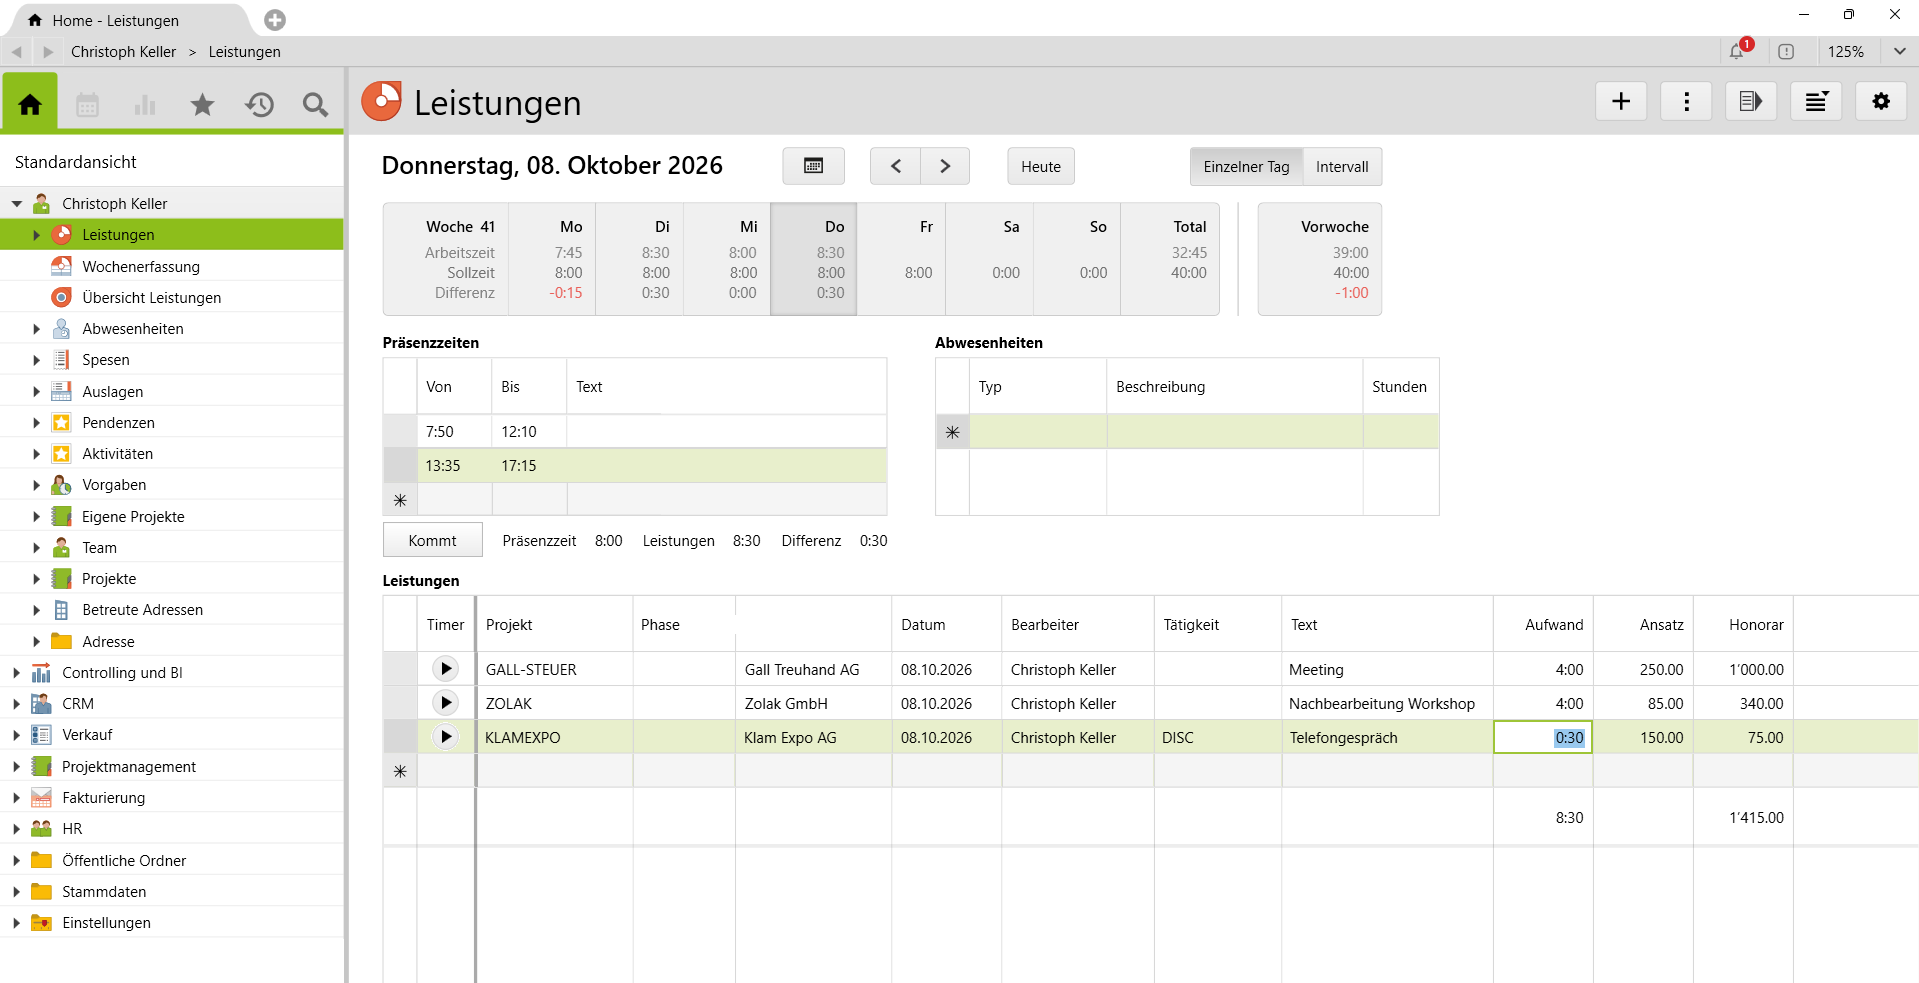Go to the previous day
The height and width of the screenshot is (983, 1919).
click(x=895, y=166)
